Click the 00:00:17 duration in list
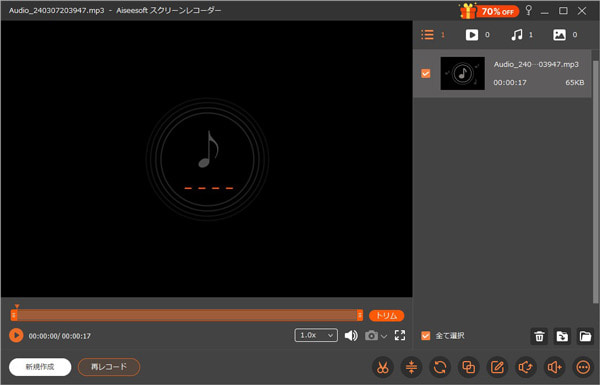This screenshot has height=385, width=600. coord(510,83)
